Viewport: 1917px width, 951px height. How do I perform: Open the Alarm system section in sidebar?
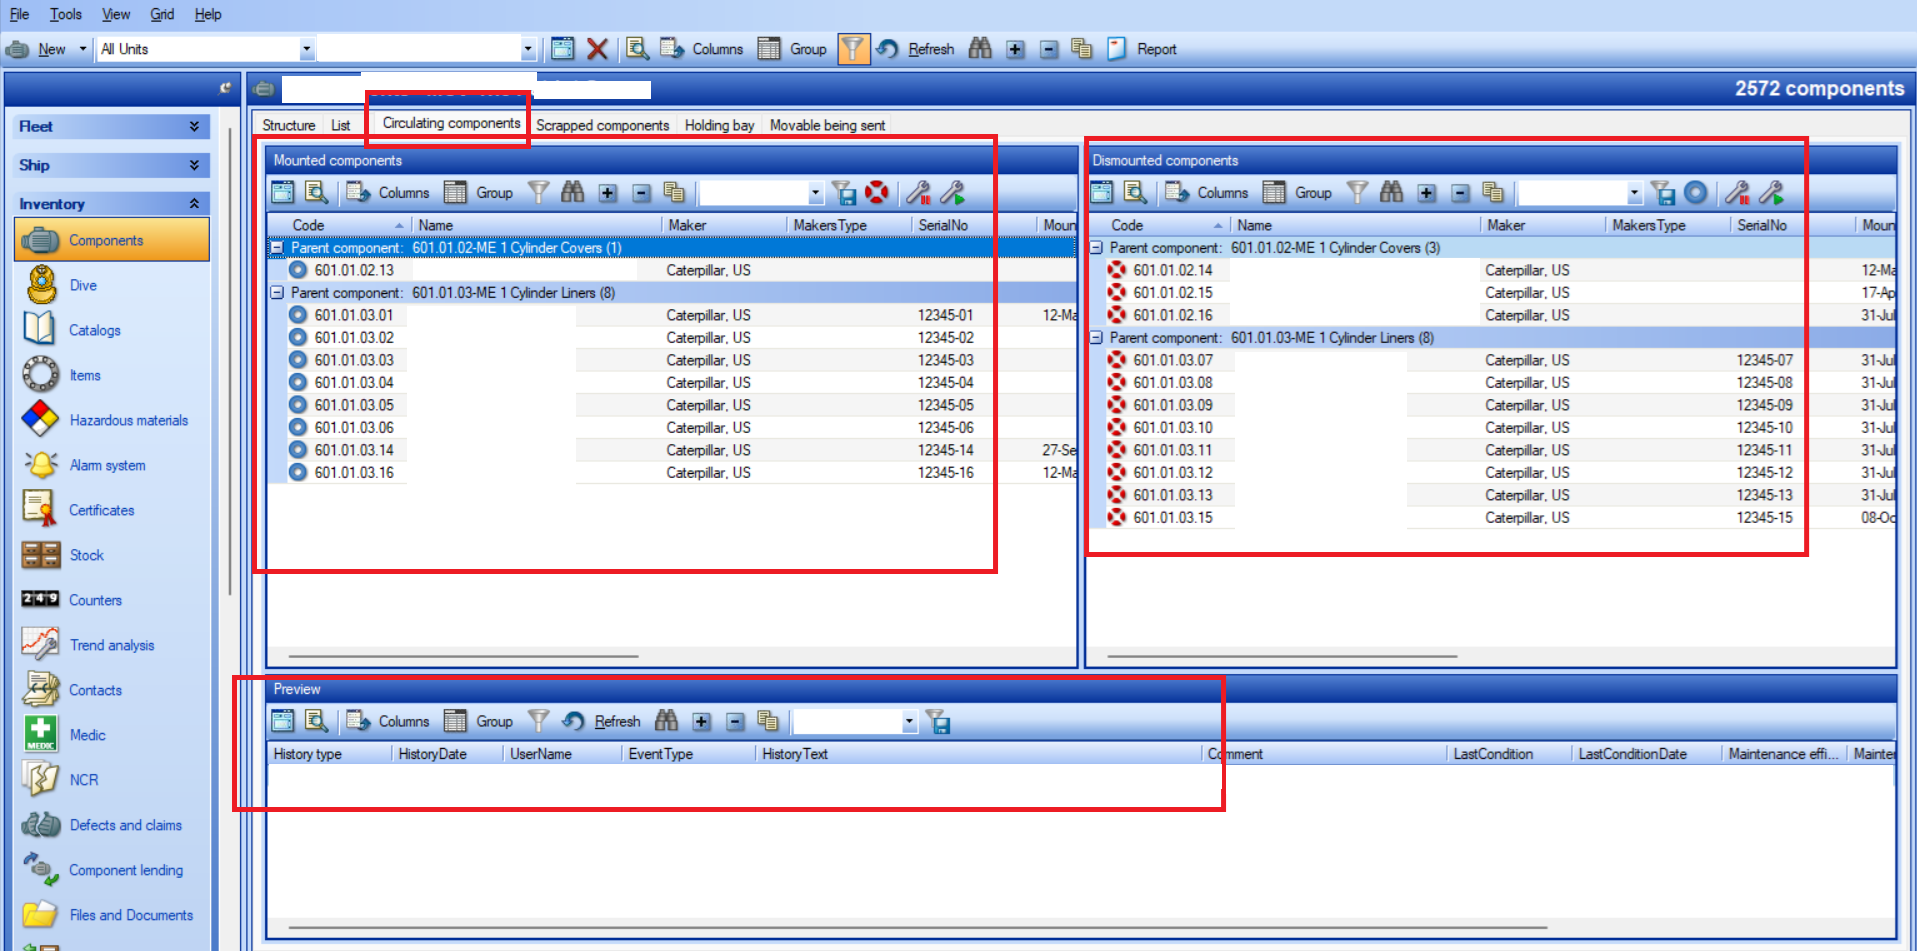point(107,465)
